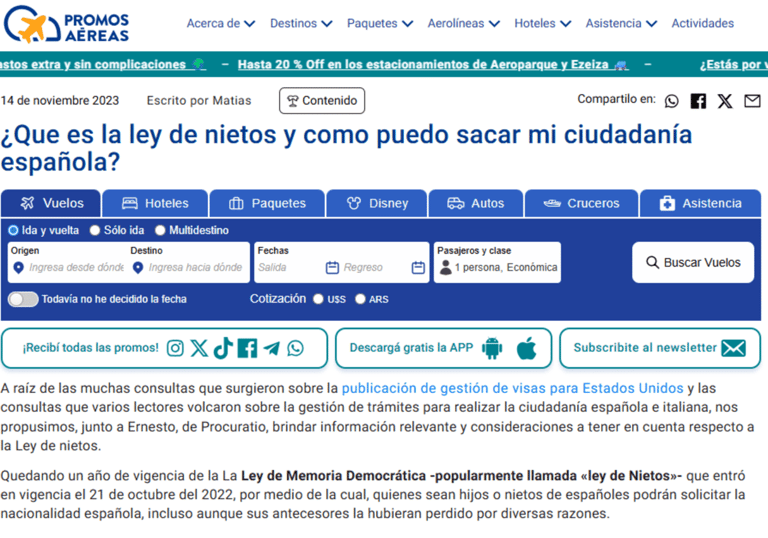The width and height of the screenshot is (768, 538).
Task: Share article via WhatsApp icon
Action: (672, 101)
